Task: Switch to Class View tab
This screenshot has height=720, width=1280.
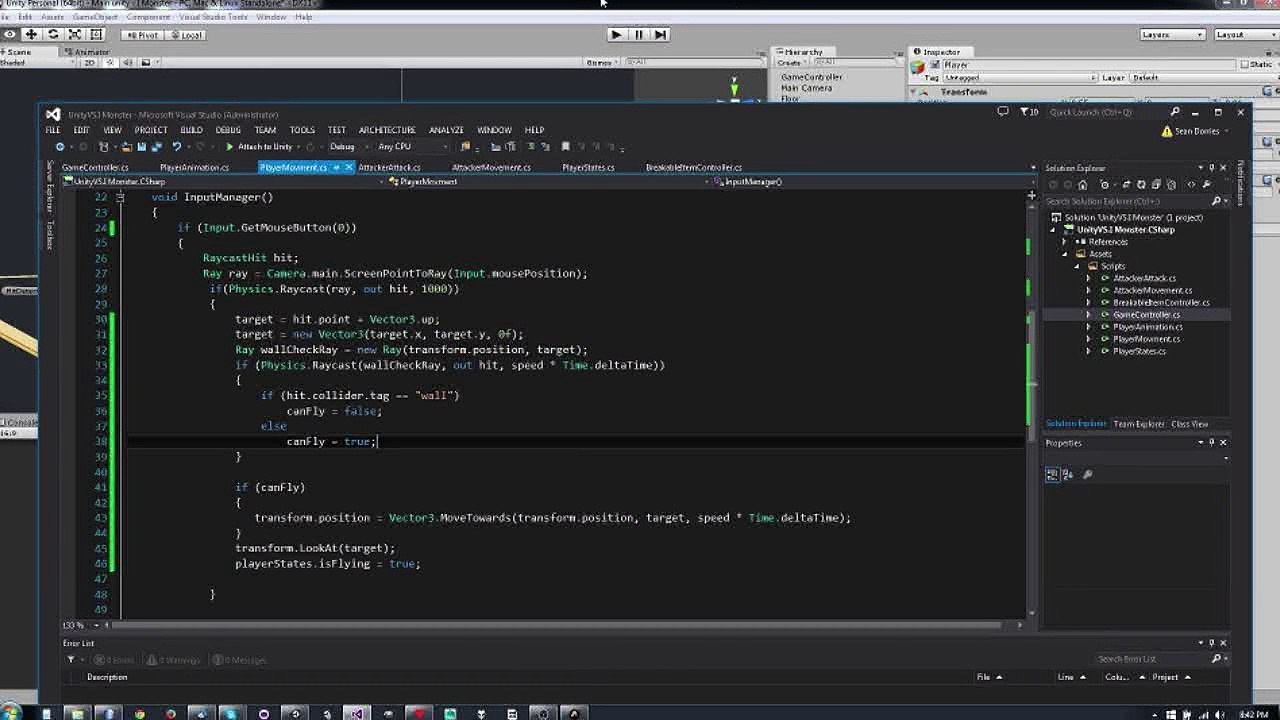Action: point(1189,424)
